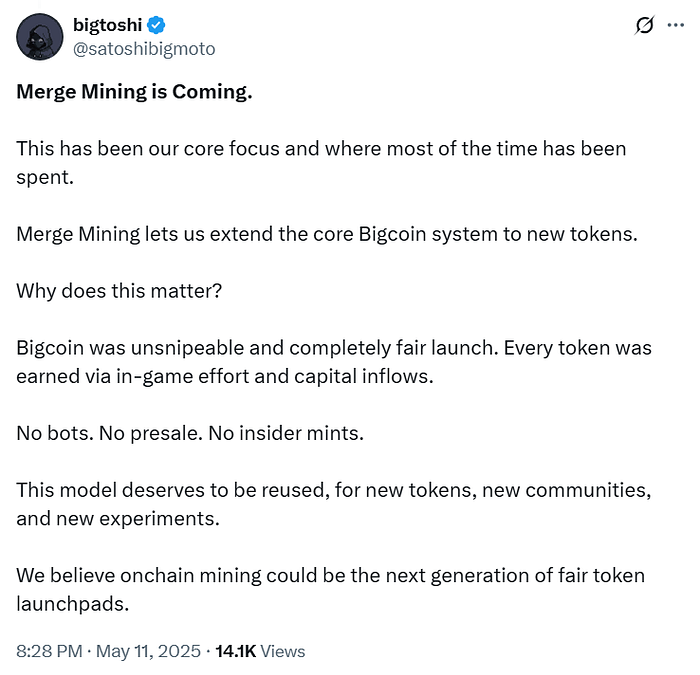
Task: Click the 'Merge Mining lets us extend' sentence
Action: (327, 234)
